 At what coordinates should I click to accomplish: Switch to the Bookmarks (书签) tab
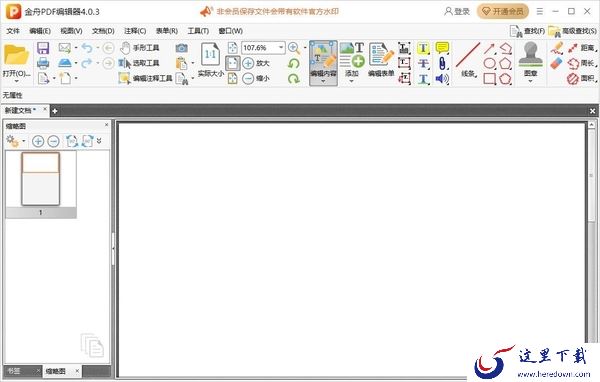pos(14,371)
